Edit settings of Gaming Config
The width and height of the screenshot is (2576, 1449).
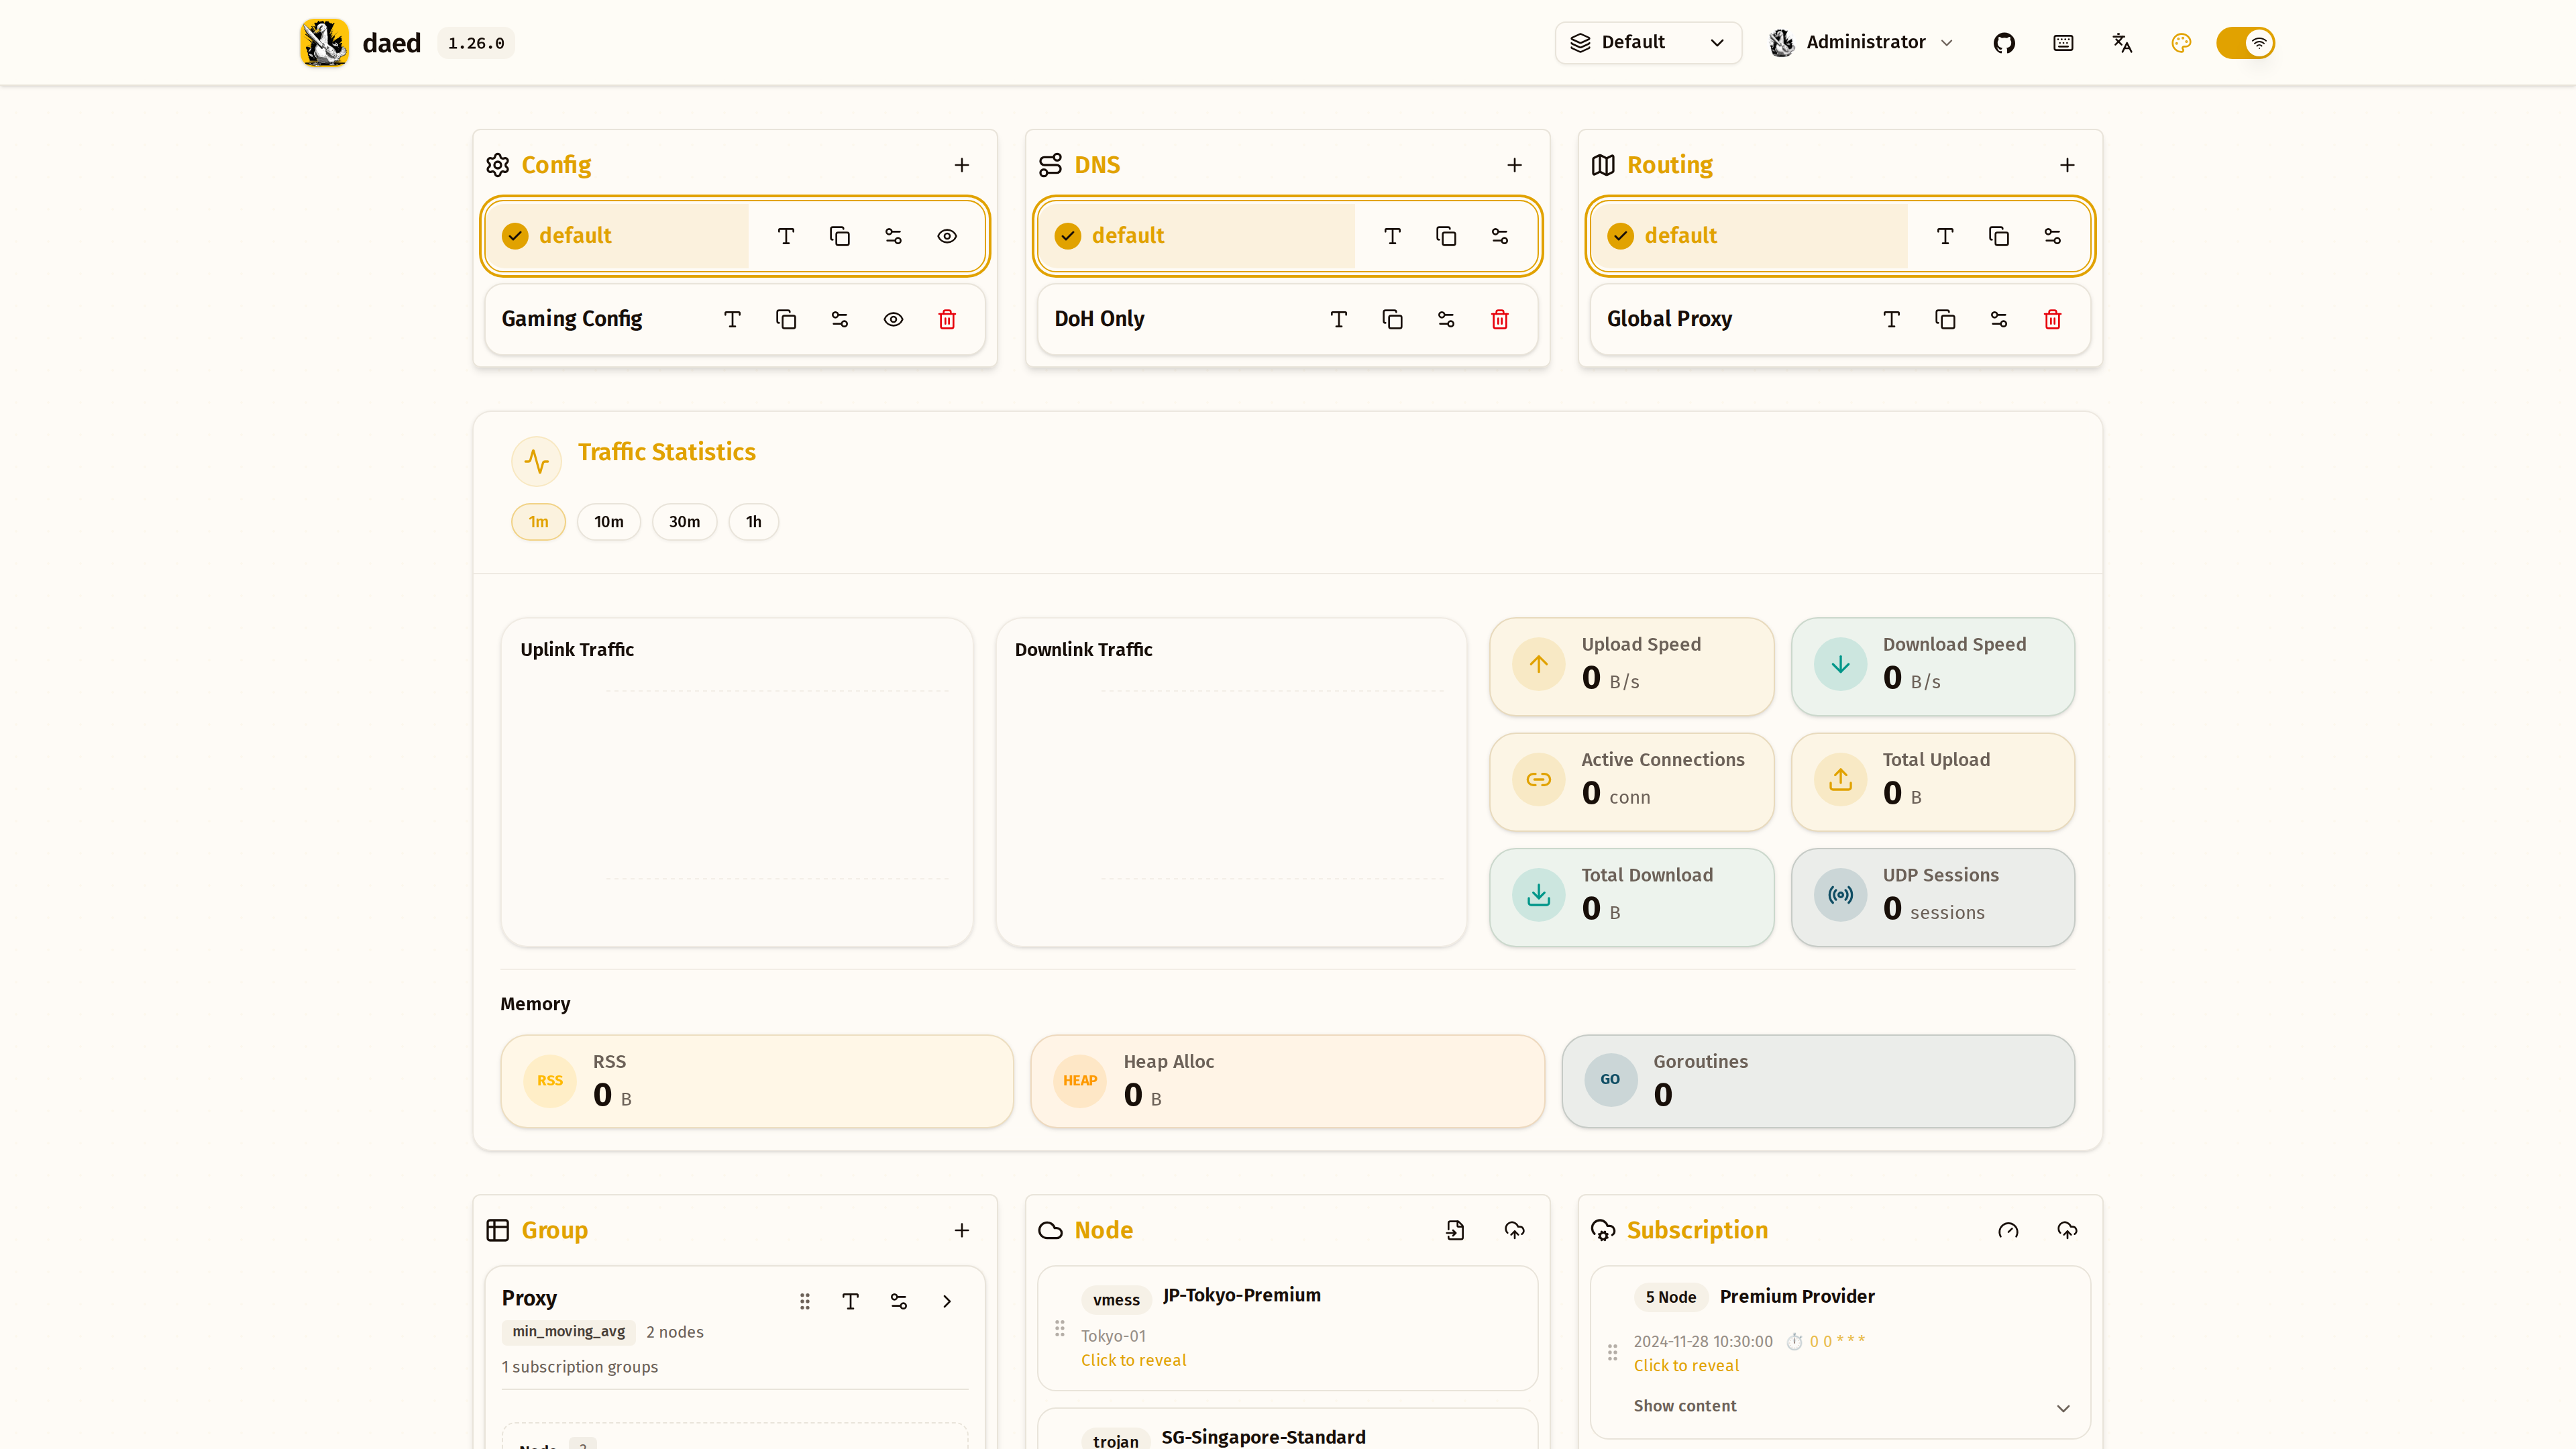[840, 319]
